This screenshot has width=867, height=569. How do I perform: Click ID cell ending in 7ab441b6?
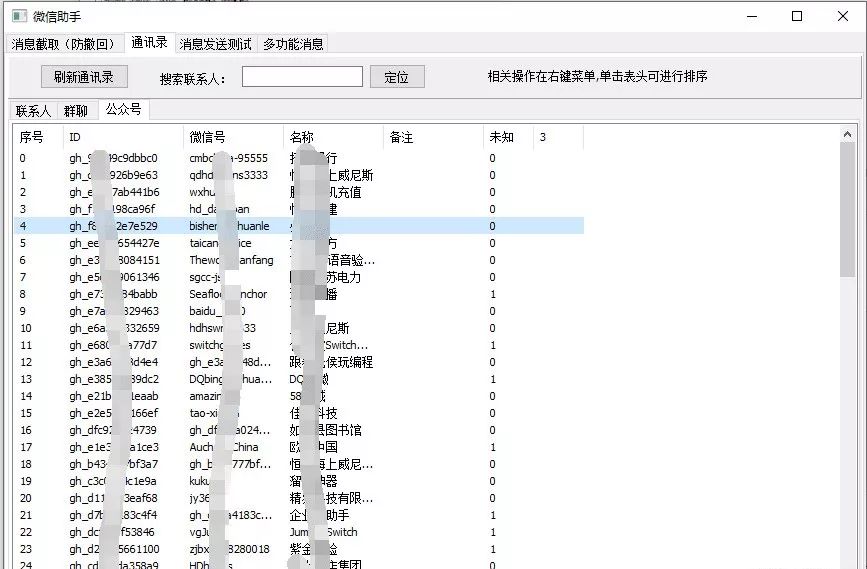coord(114,192)
